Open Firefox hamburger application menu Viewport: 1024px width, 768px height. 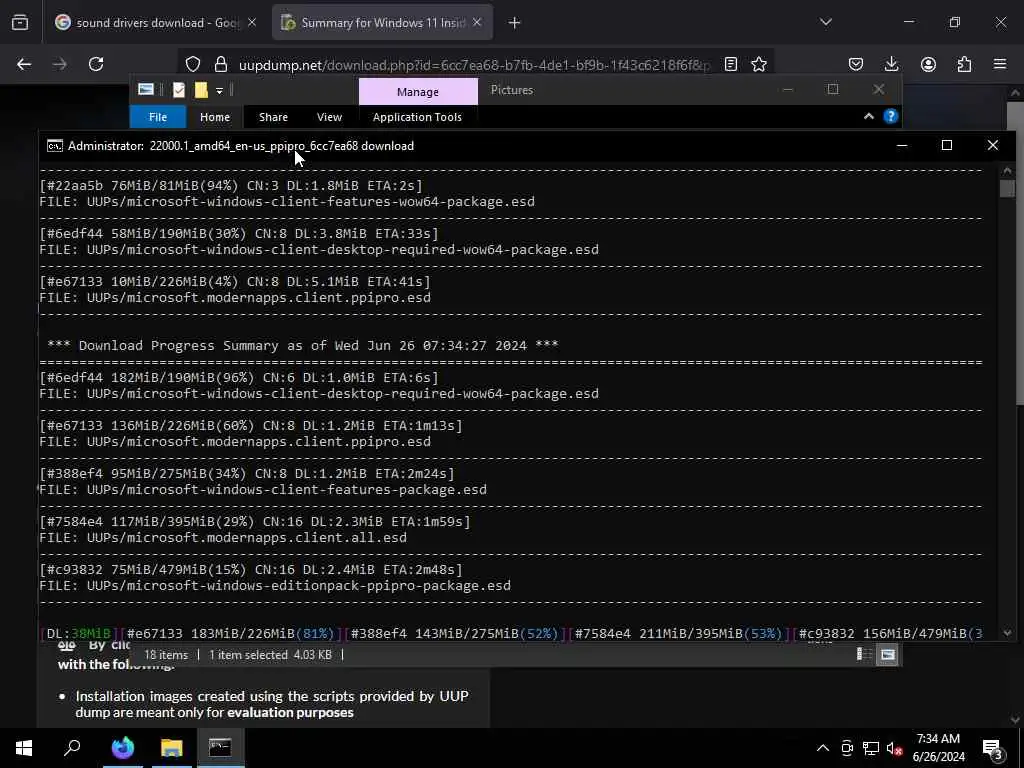[x=1000, y=64]
